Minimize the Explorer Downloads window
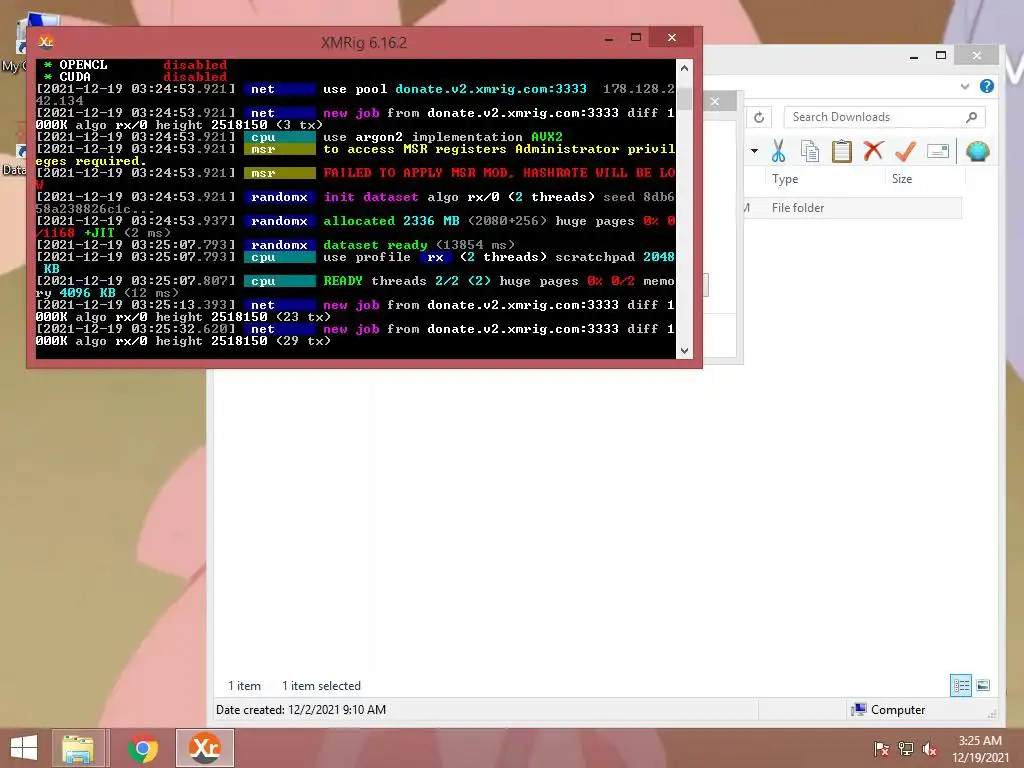 pyautogui.click(x=914, y=56)
